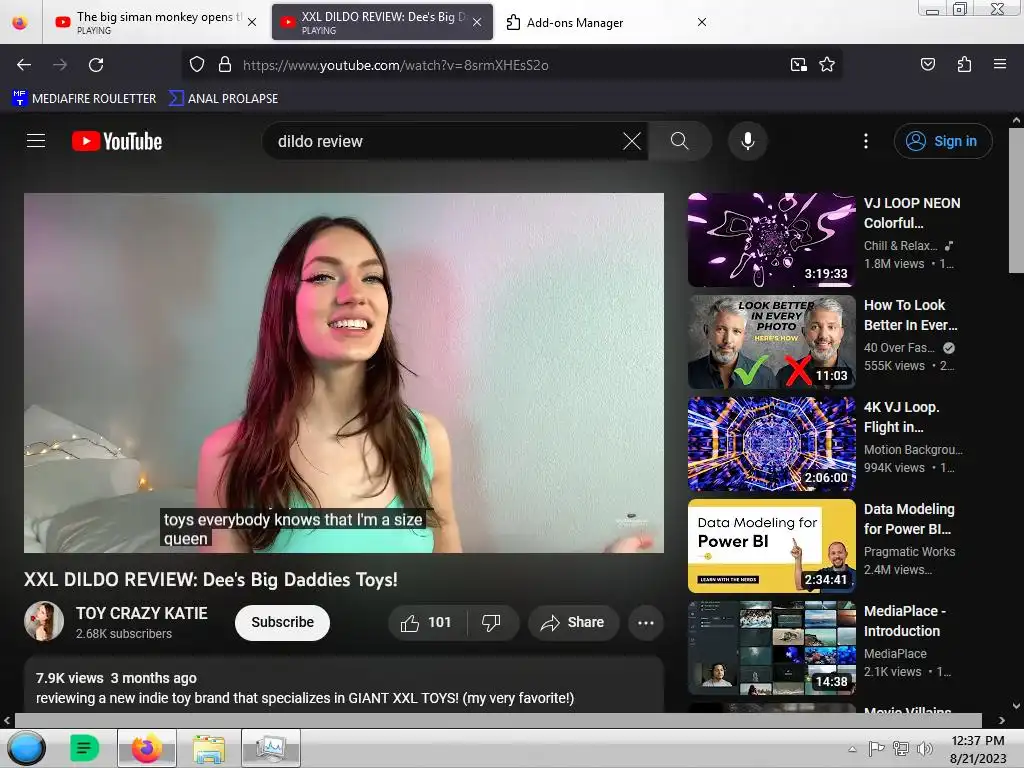Open Data Modeling for Power BI thumbnail
Screen dimensions: 1024x768
click(x=771, y=545)
